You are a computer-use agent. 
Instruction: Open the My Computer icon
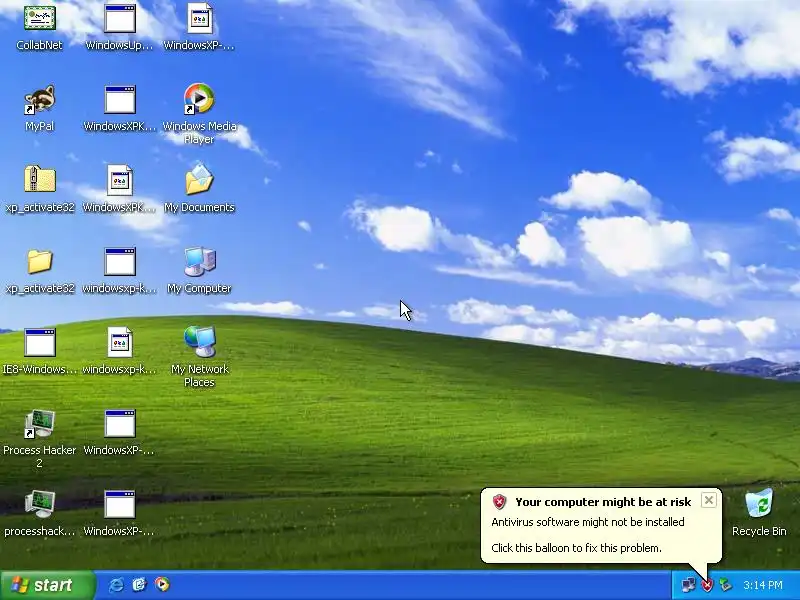pyautogui.click(x=200, y=262)
